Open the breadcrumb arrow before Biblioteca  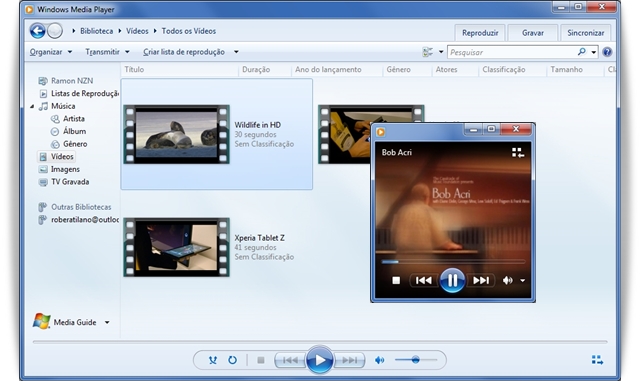click(73, 31)
